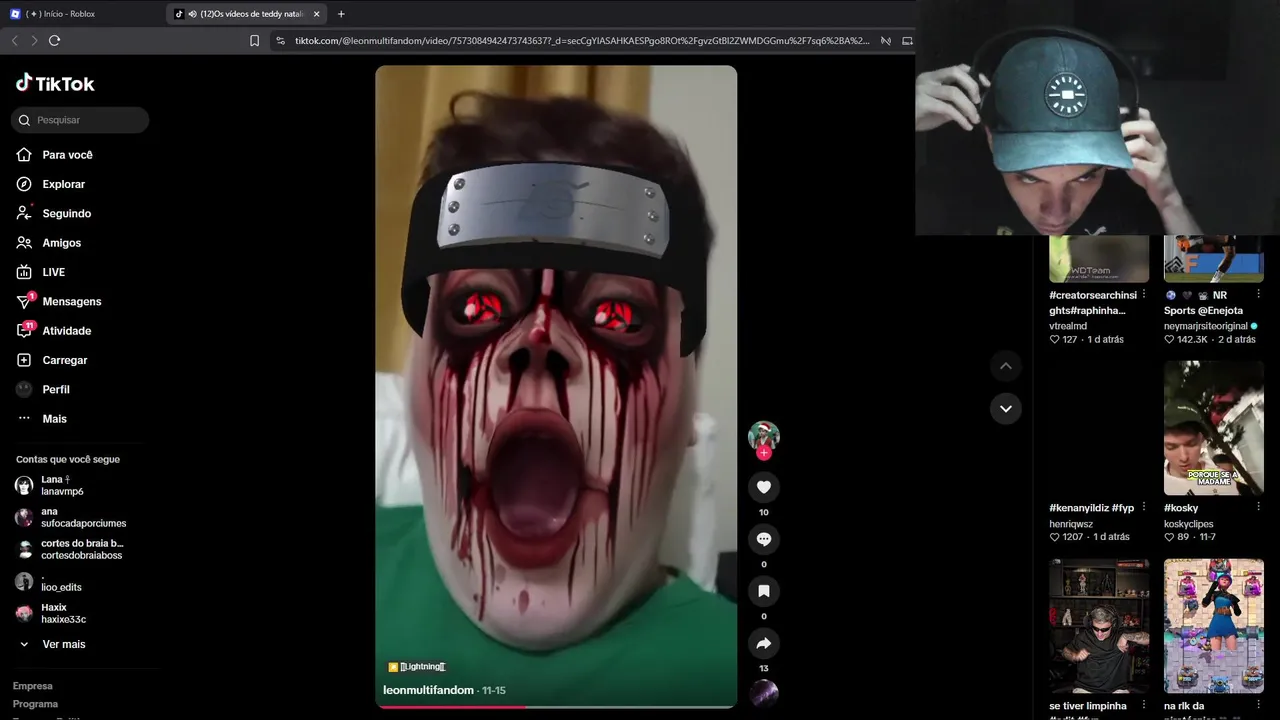Open the Perfil avatar icon
The height and width of the screenshot is (720, 1280).
(x=24, y=389)
